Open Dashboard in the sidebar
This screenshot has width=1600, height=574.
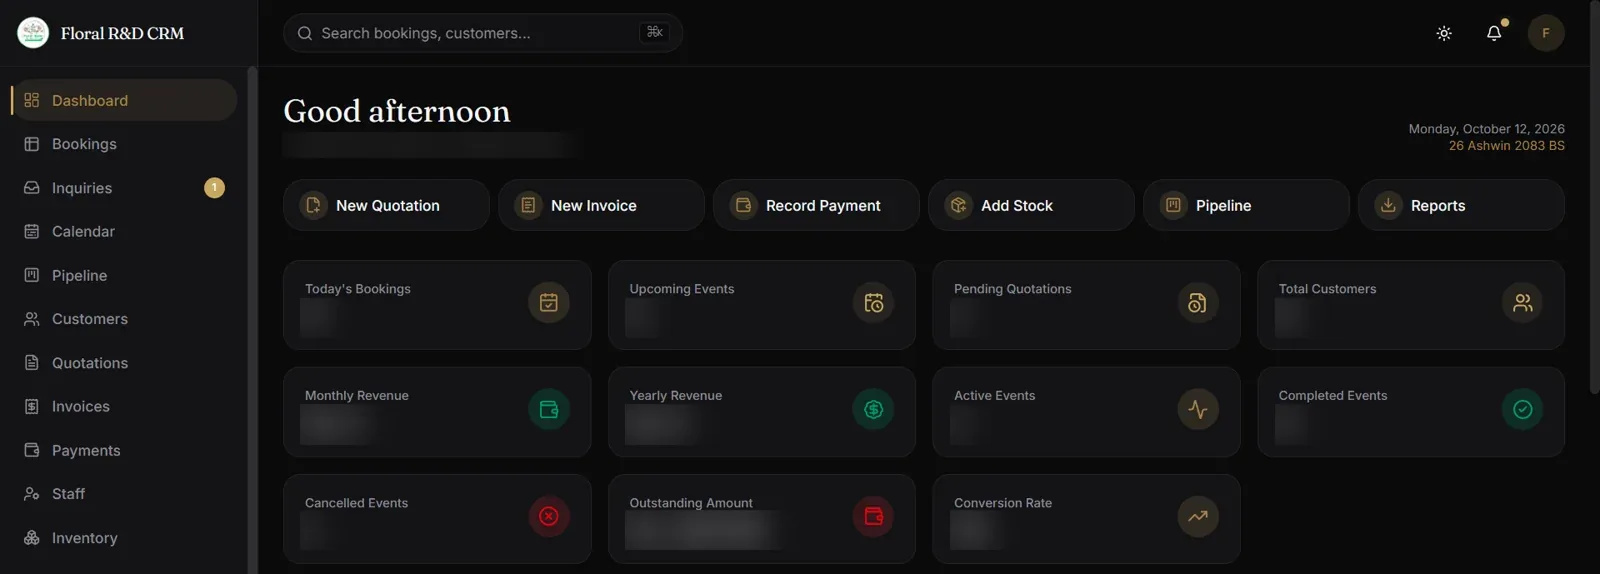[x=124, y=100]
